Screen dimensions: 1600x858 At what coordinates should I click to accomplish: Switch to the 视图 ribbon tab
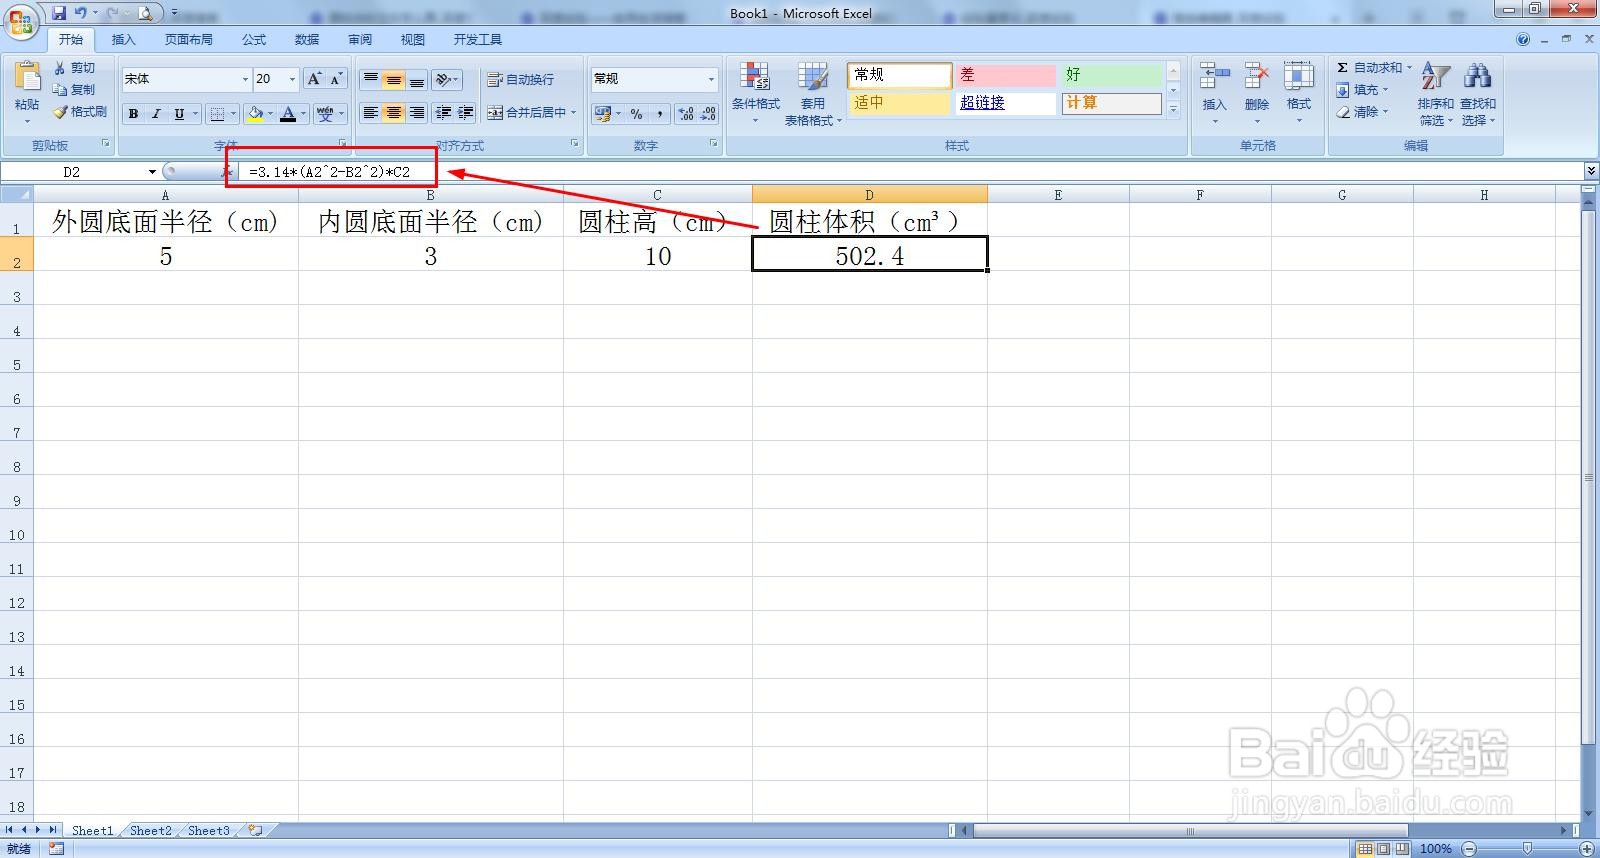tap(412, 40)
